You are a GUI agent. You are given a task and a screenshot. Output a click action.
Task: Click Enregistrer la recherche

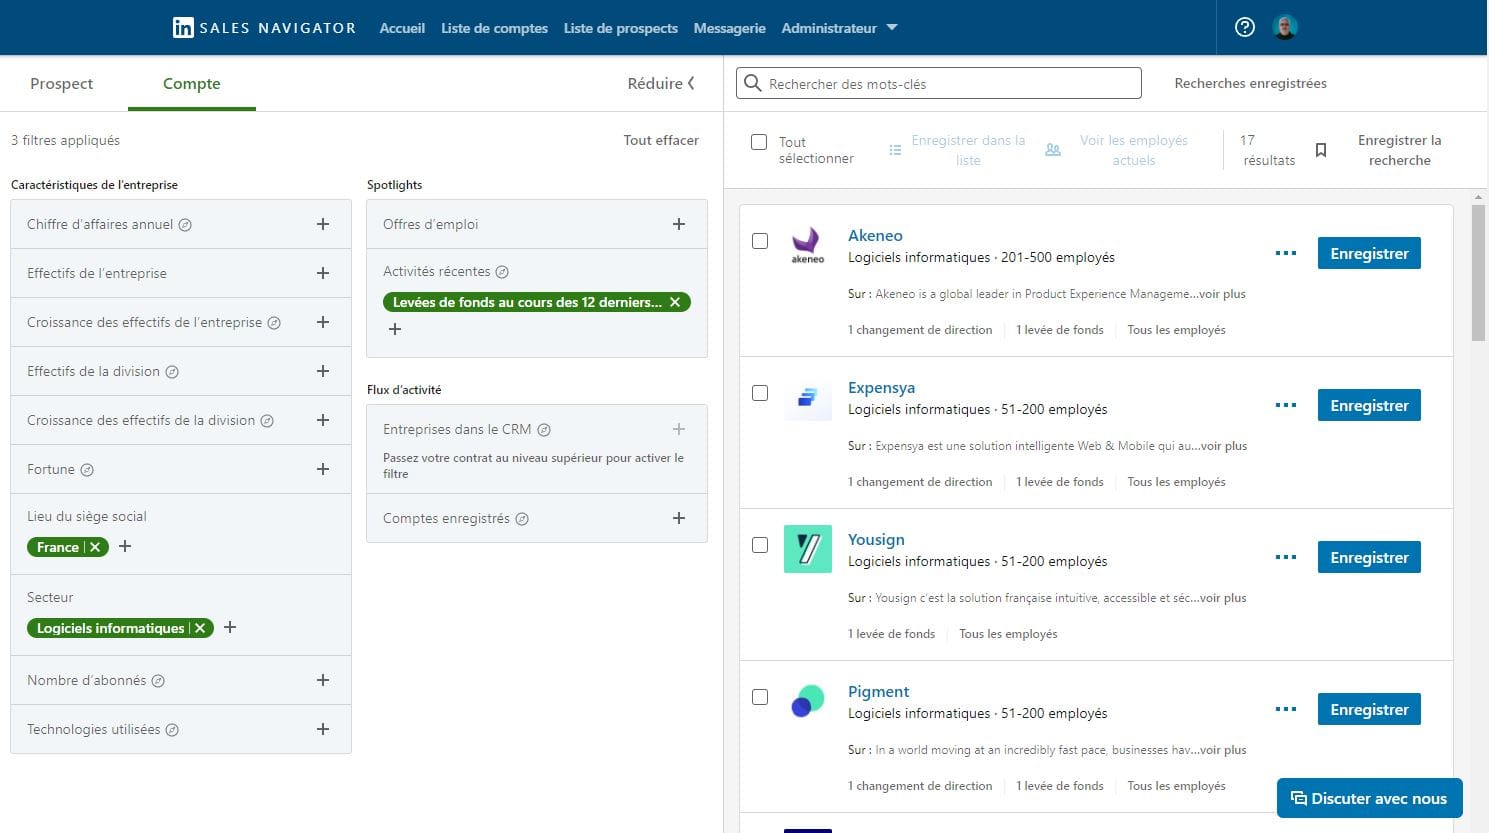click(x=1399, y=150)
